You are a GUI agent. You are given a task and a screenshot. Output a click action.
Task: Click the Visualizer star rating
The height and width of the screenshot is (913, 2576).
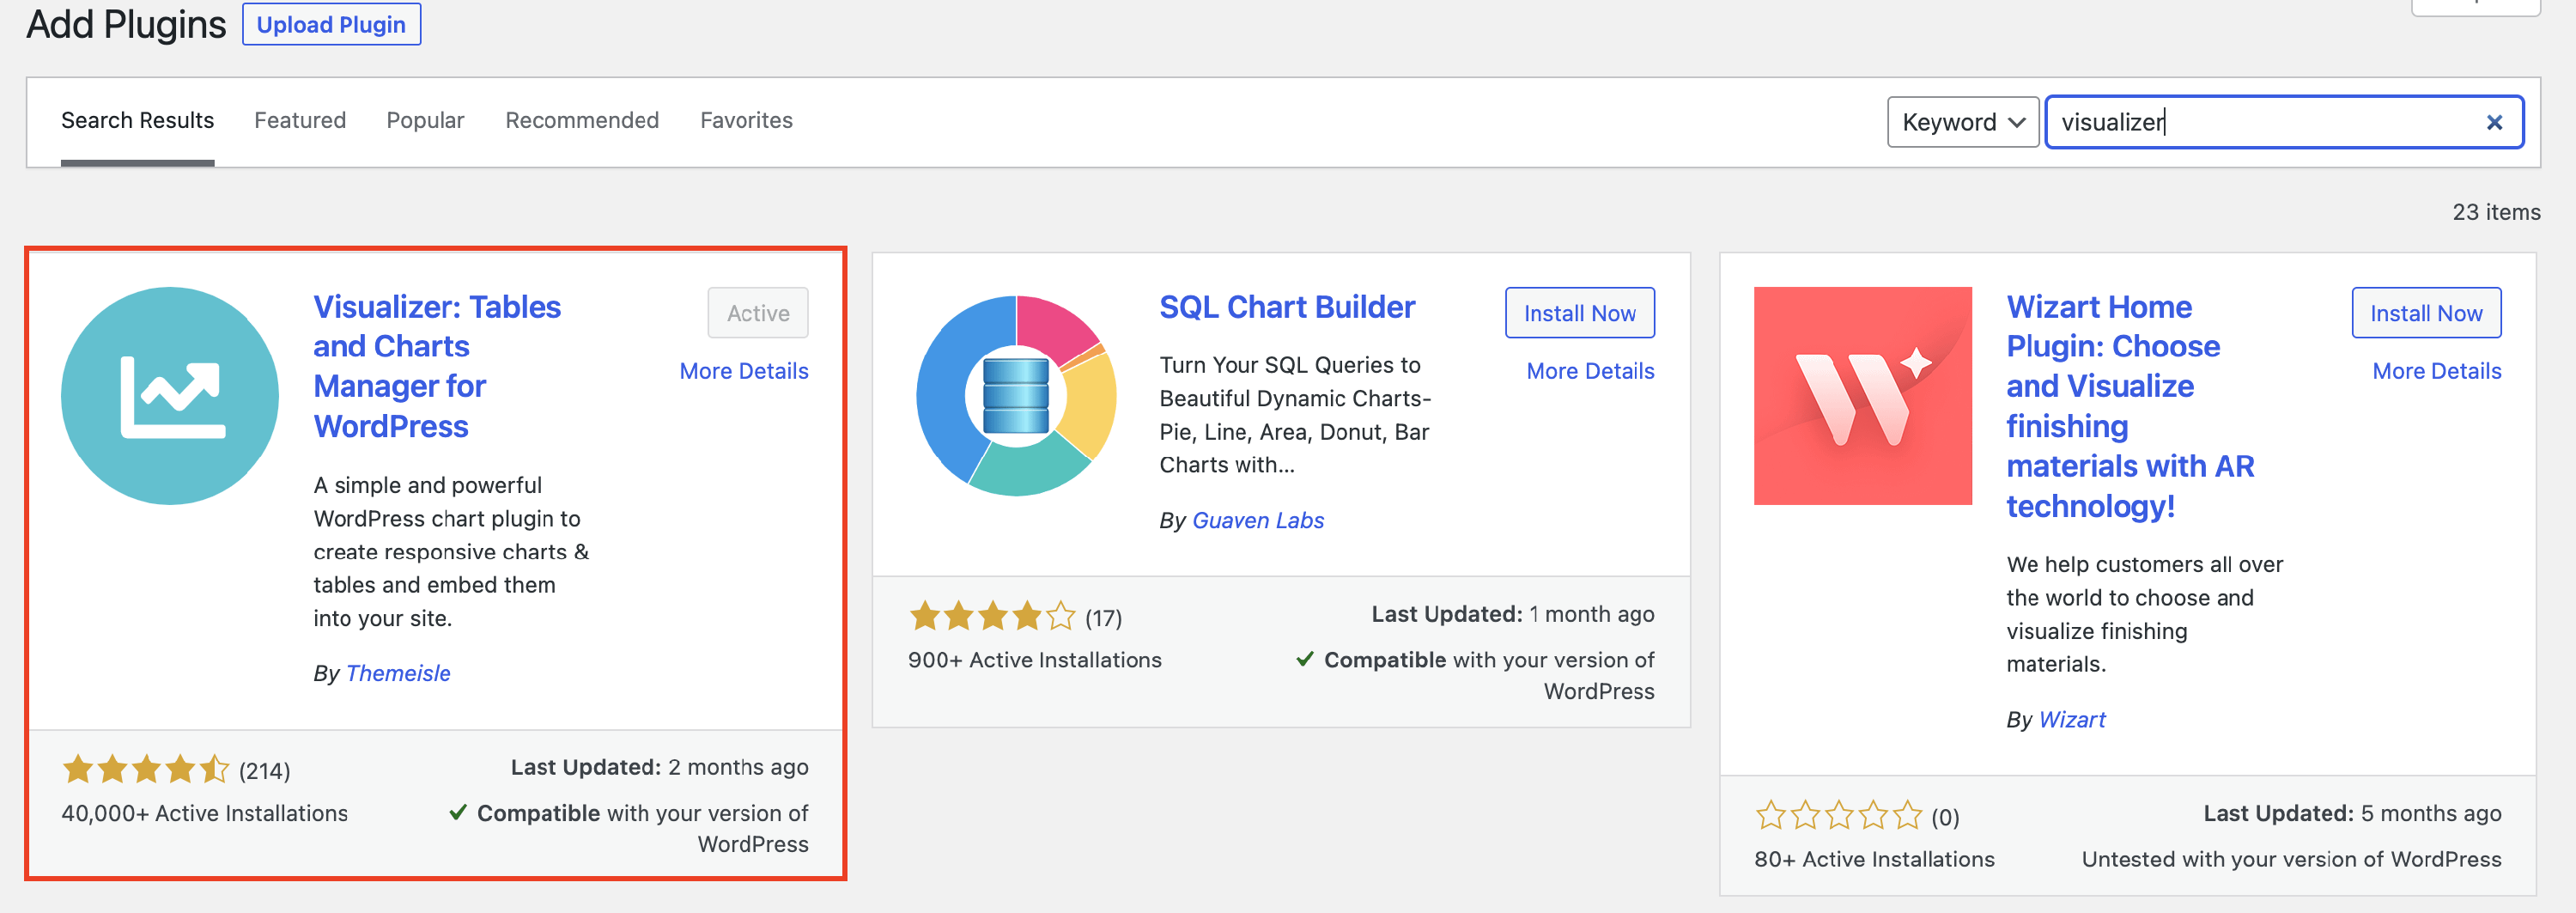[x=146, y=769]
